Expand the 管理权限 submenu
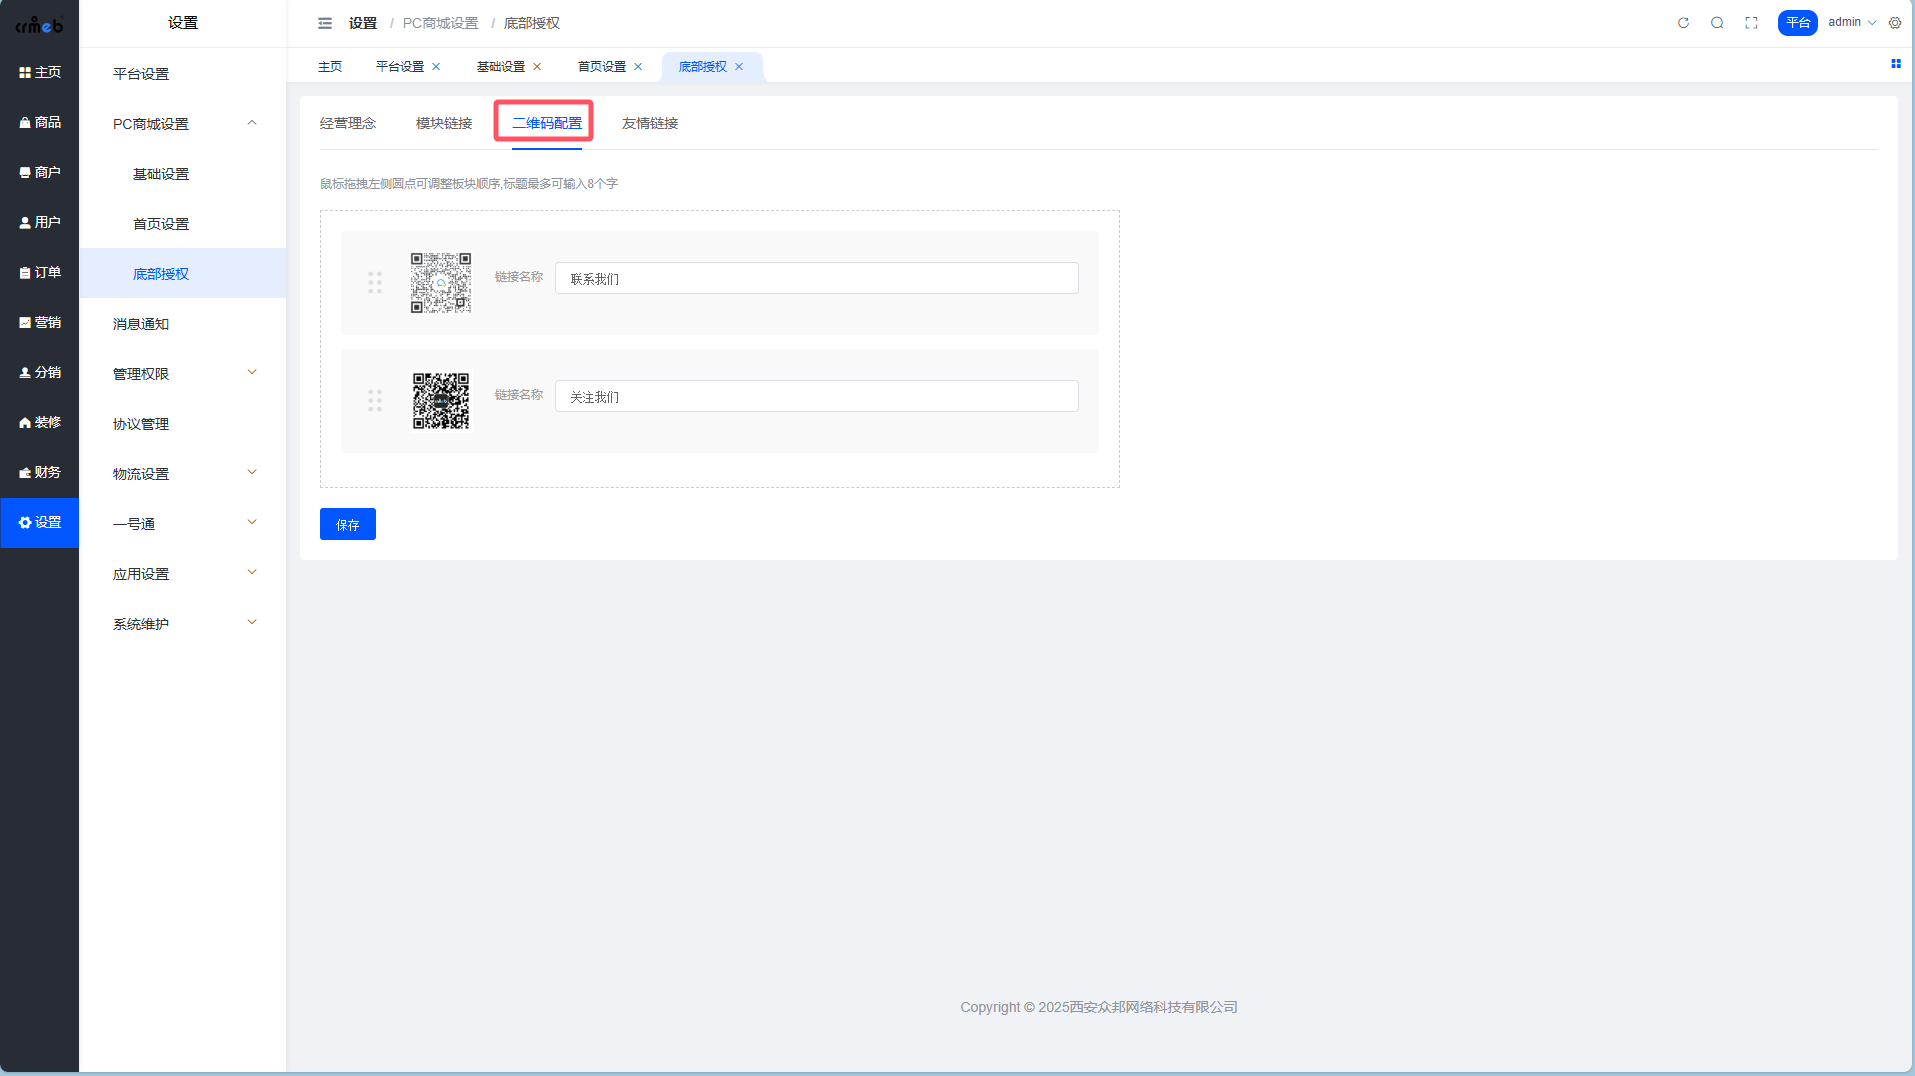Screen dimensions: 1915x1076 (252, 373)
